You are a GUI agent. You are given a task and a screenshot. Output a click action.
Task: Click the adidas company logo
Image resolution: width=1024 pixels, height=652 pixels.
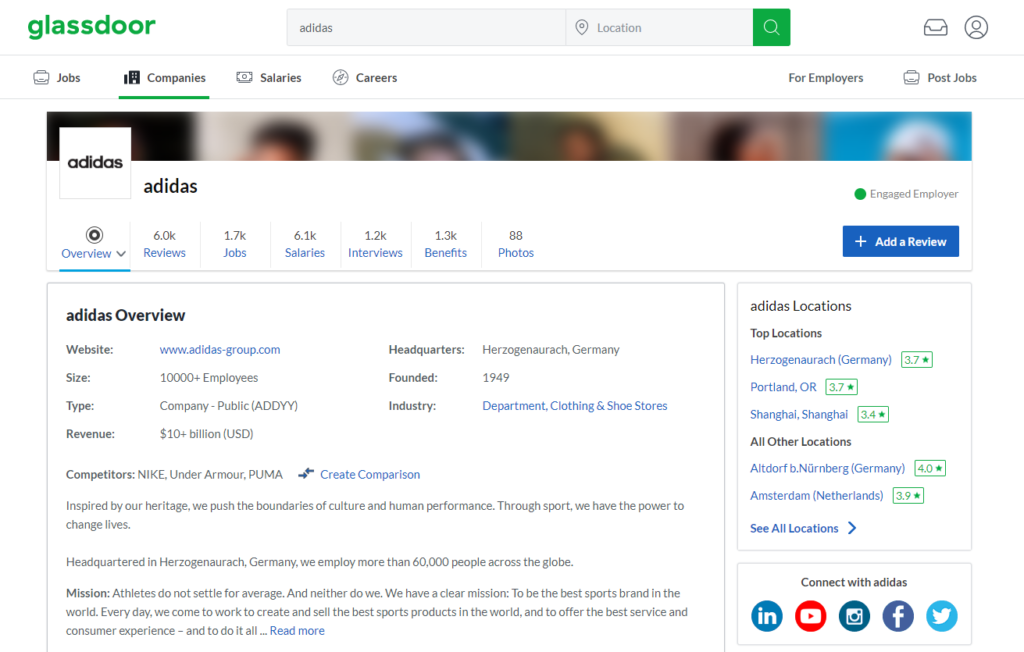coord(95,163)
